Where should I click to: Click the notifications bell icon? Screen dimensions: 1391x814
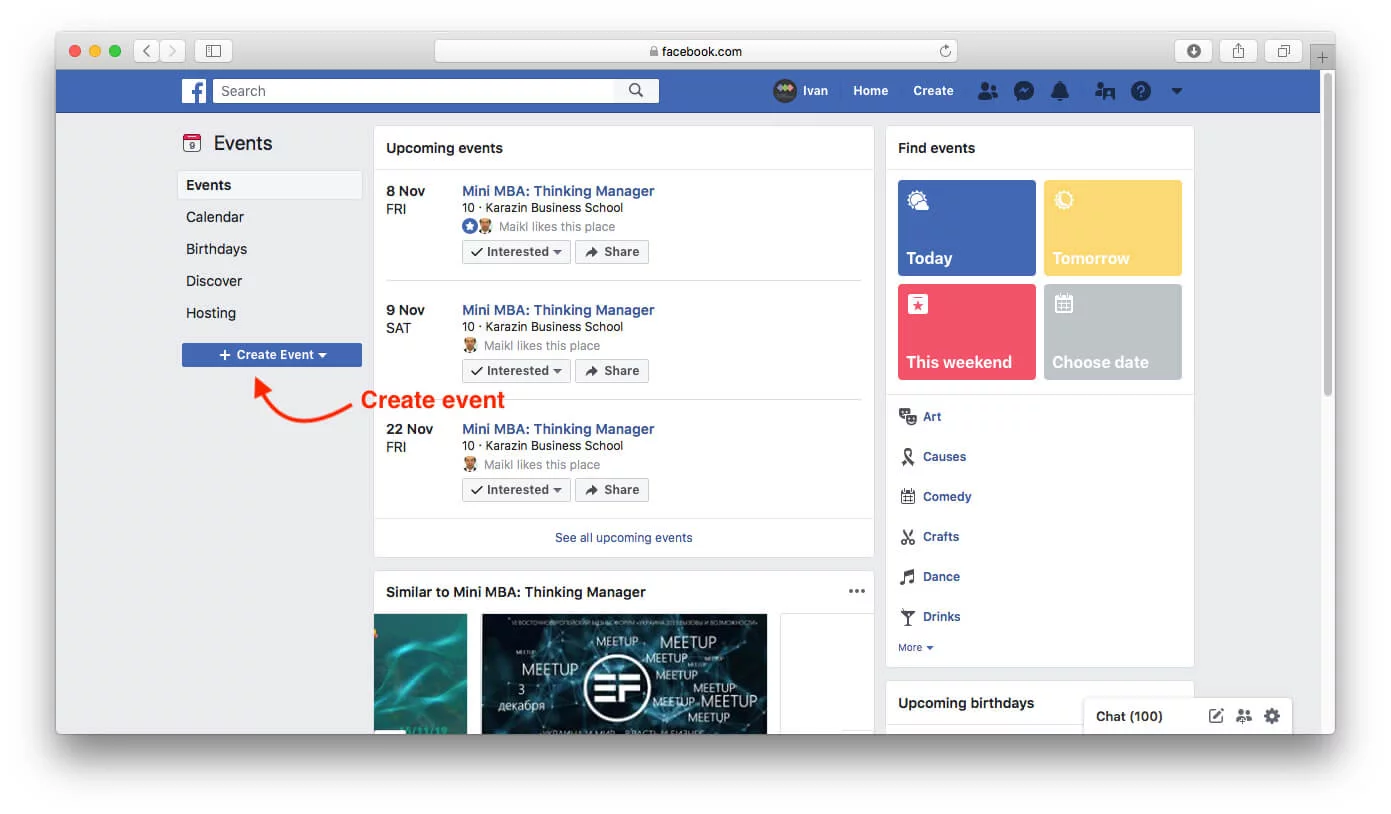click(1060, 91)
